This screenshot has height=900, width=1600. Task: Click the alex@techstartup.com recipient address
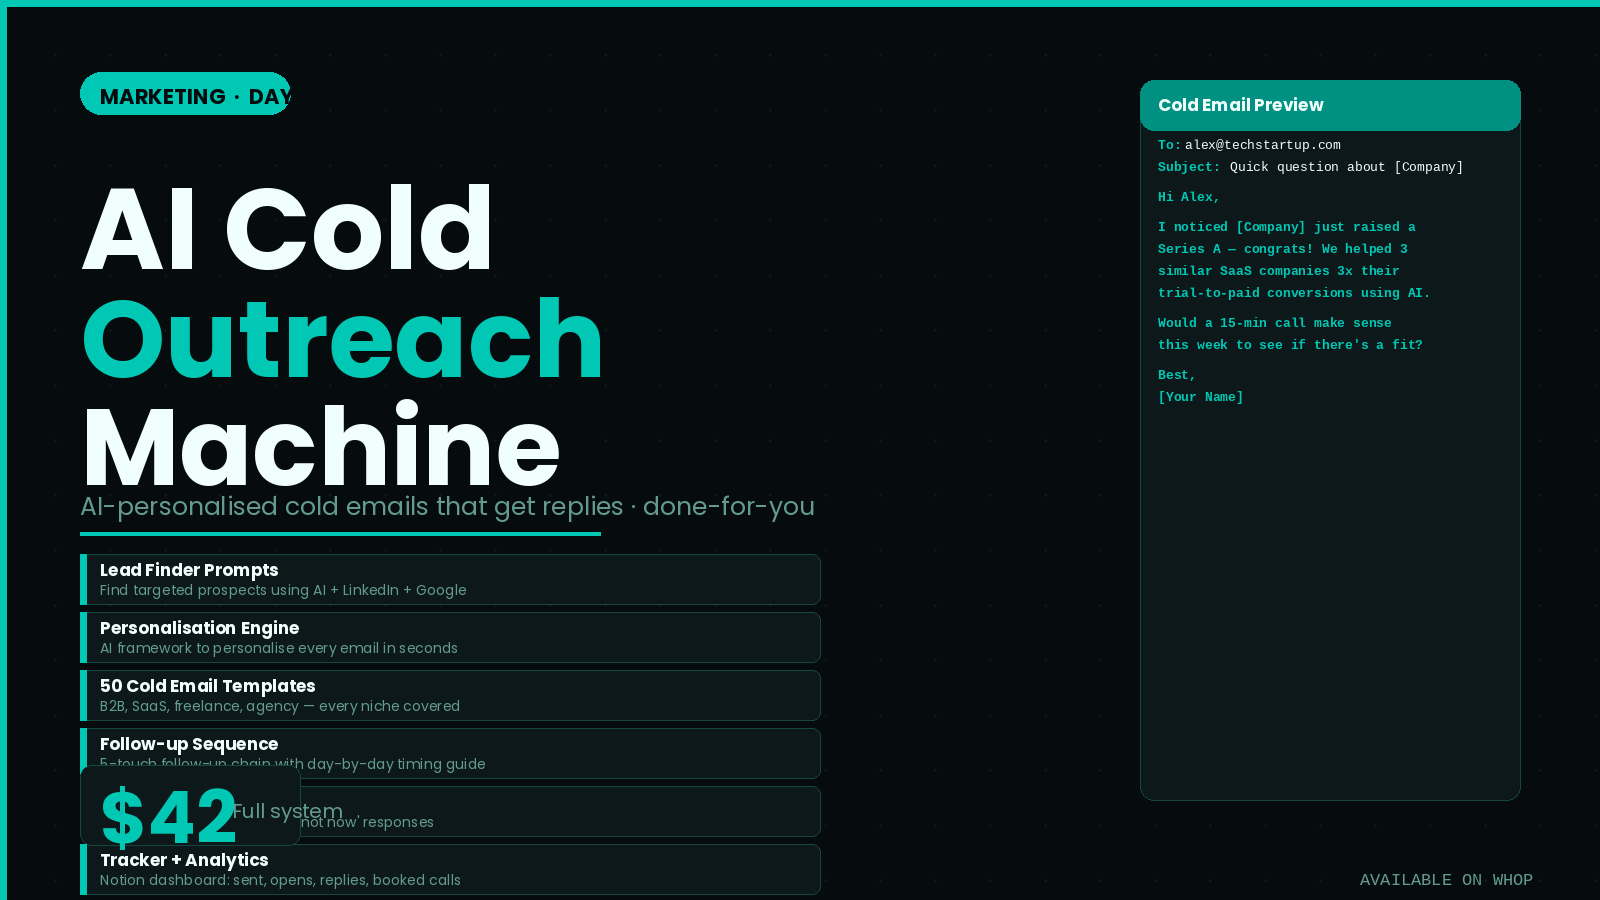point(1263,145)
